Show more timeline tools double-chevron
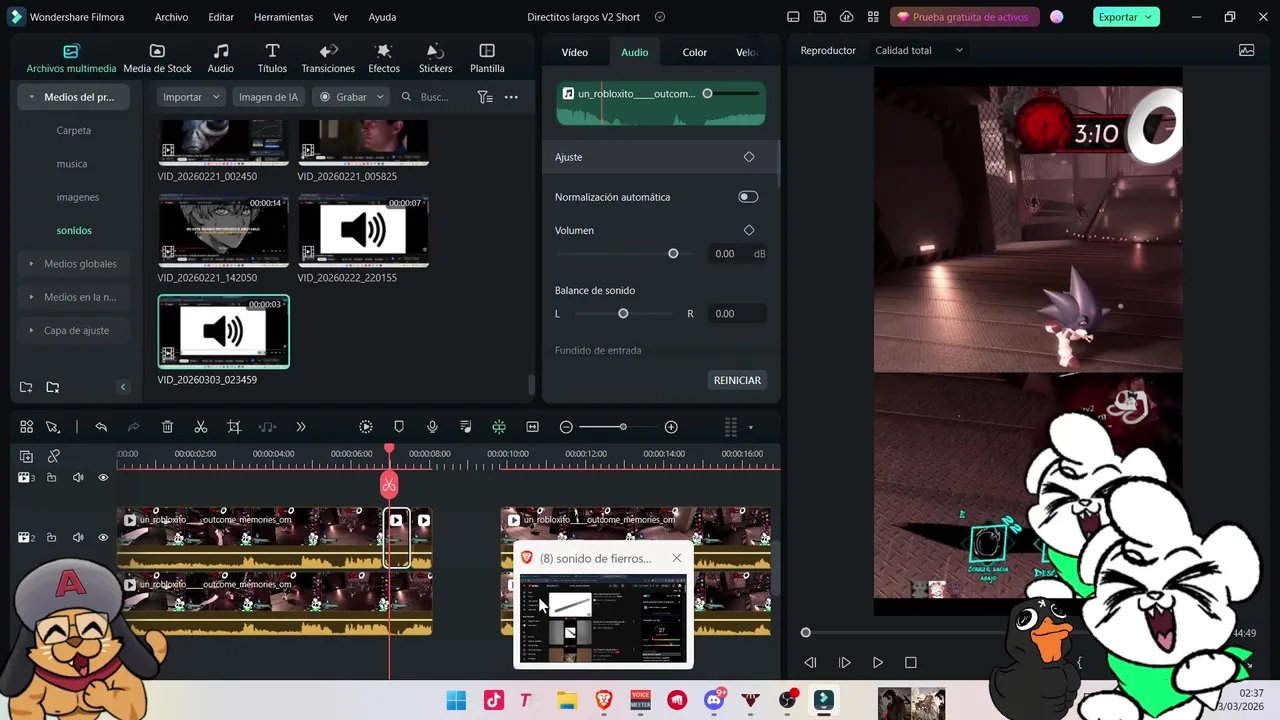The width and height of the screenshot is (1280, 720). (x=301, y=427)
